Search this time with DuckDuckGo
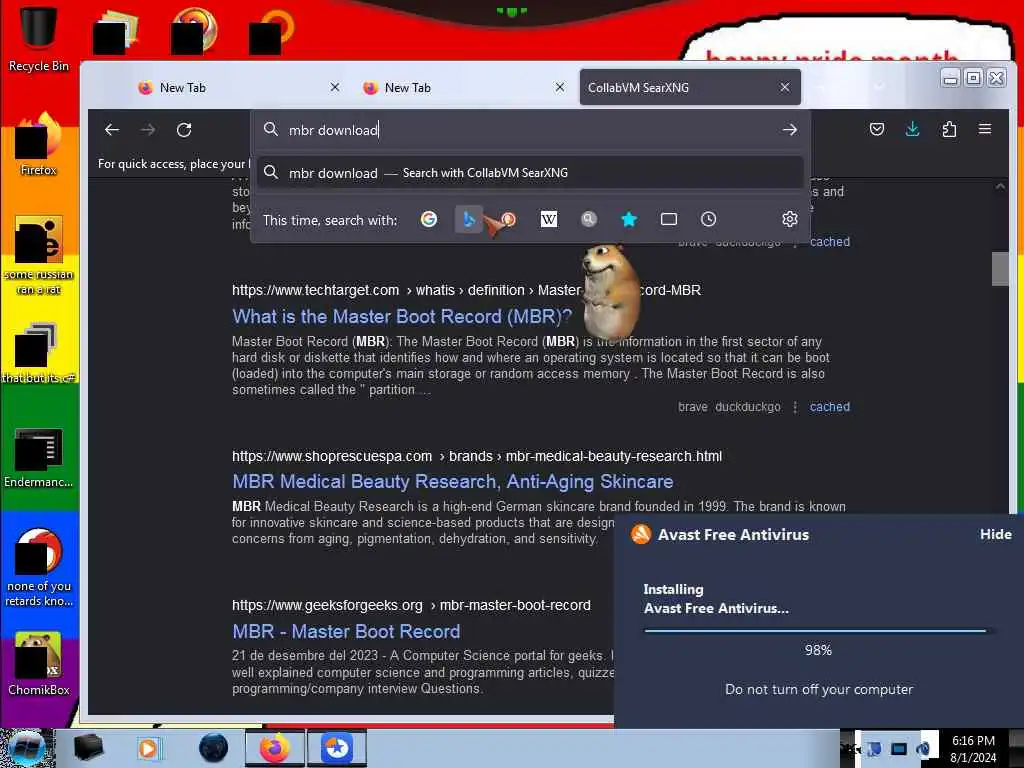Screen dimensions: 1024x768 tap(508, 219)
